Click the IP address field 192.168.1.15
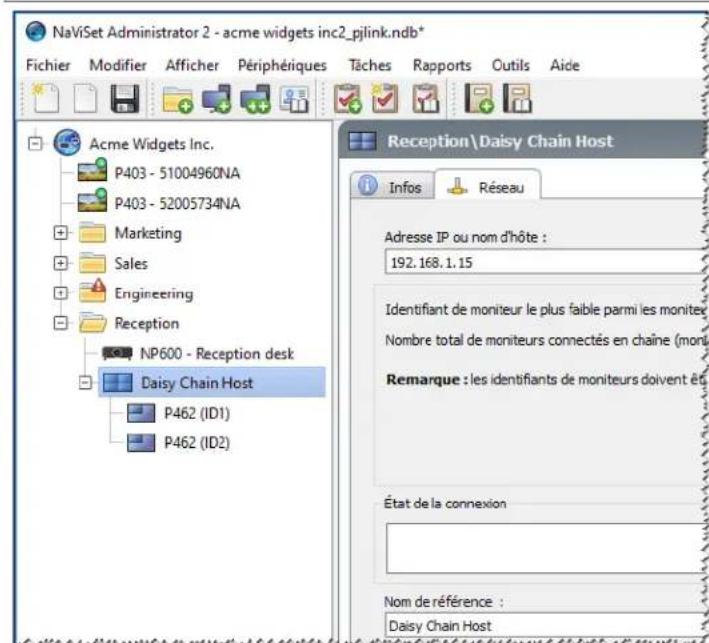Screen dimensions: 709x643 pyautogui.click(x=546, y=262)
